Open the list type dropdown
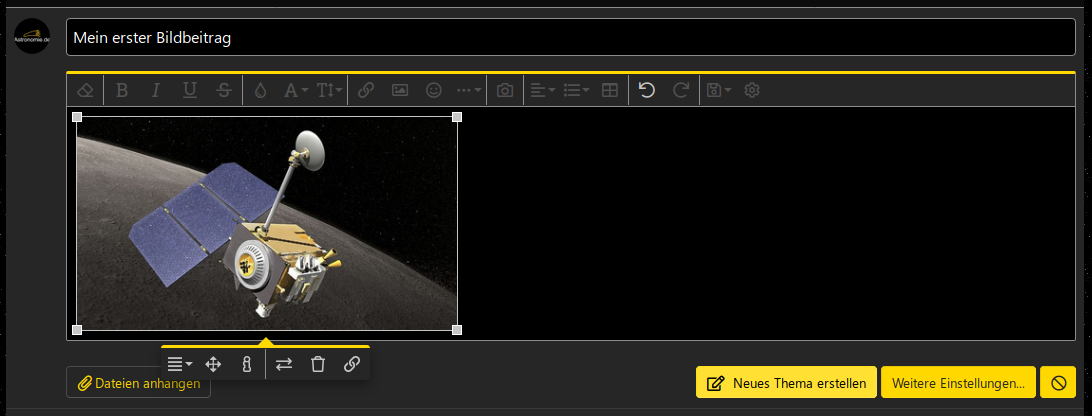The image size is (1092, 416). tap(576, 90)
